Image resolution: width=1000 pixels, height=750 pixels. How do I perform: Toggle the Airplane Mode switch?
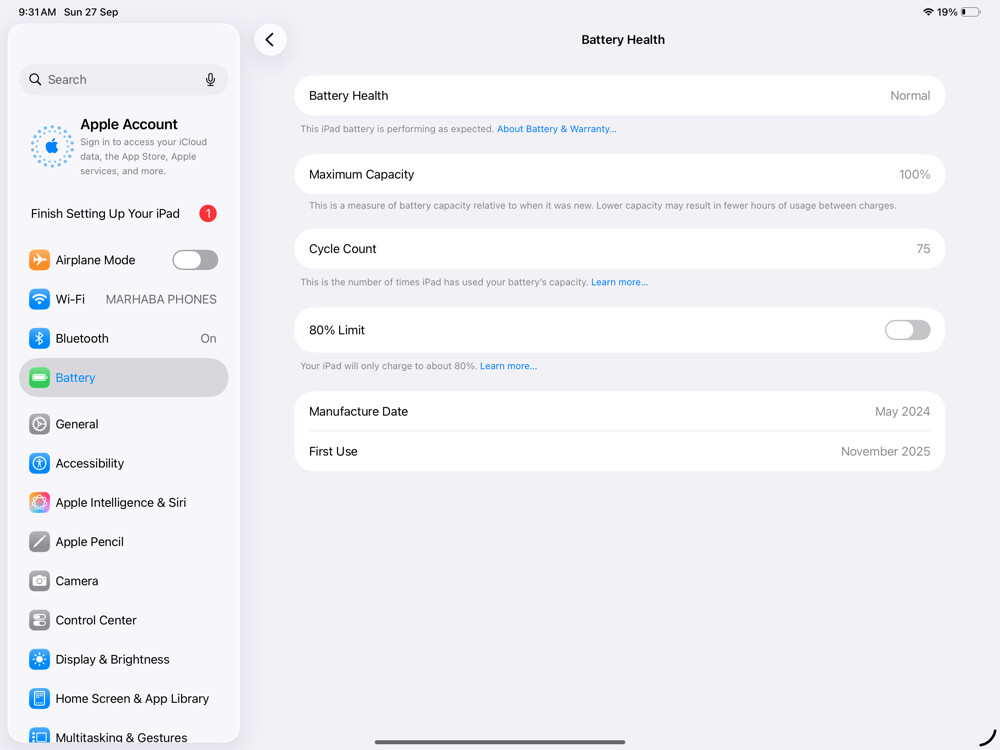pos(195,260)
